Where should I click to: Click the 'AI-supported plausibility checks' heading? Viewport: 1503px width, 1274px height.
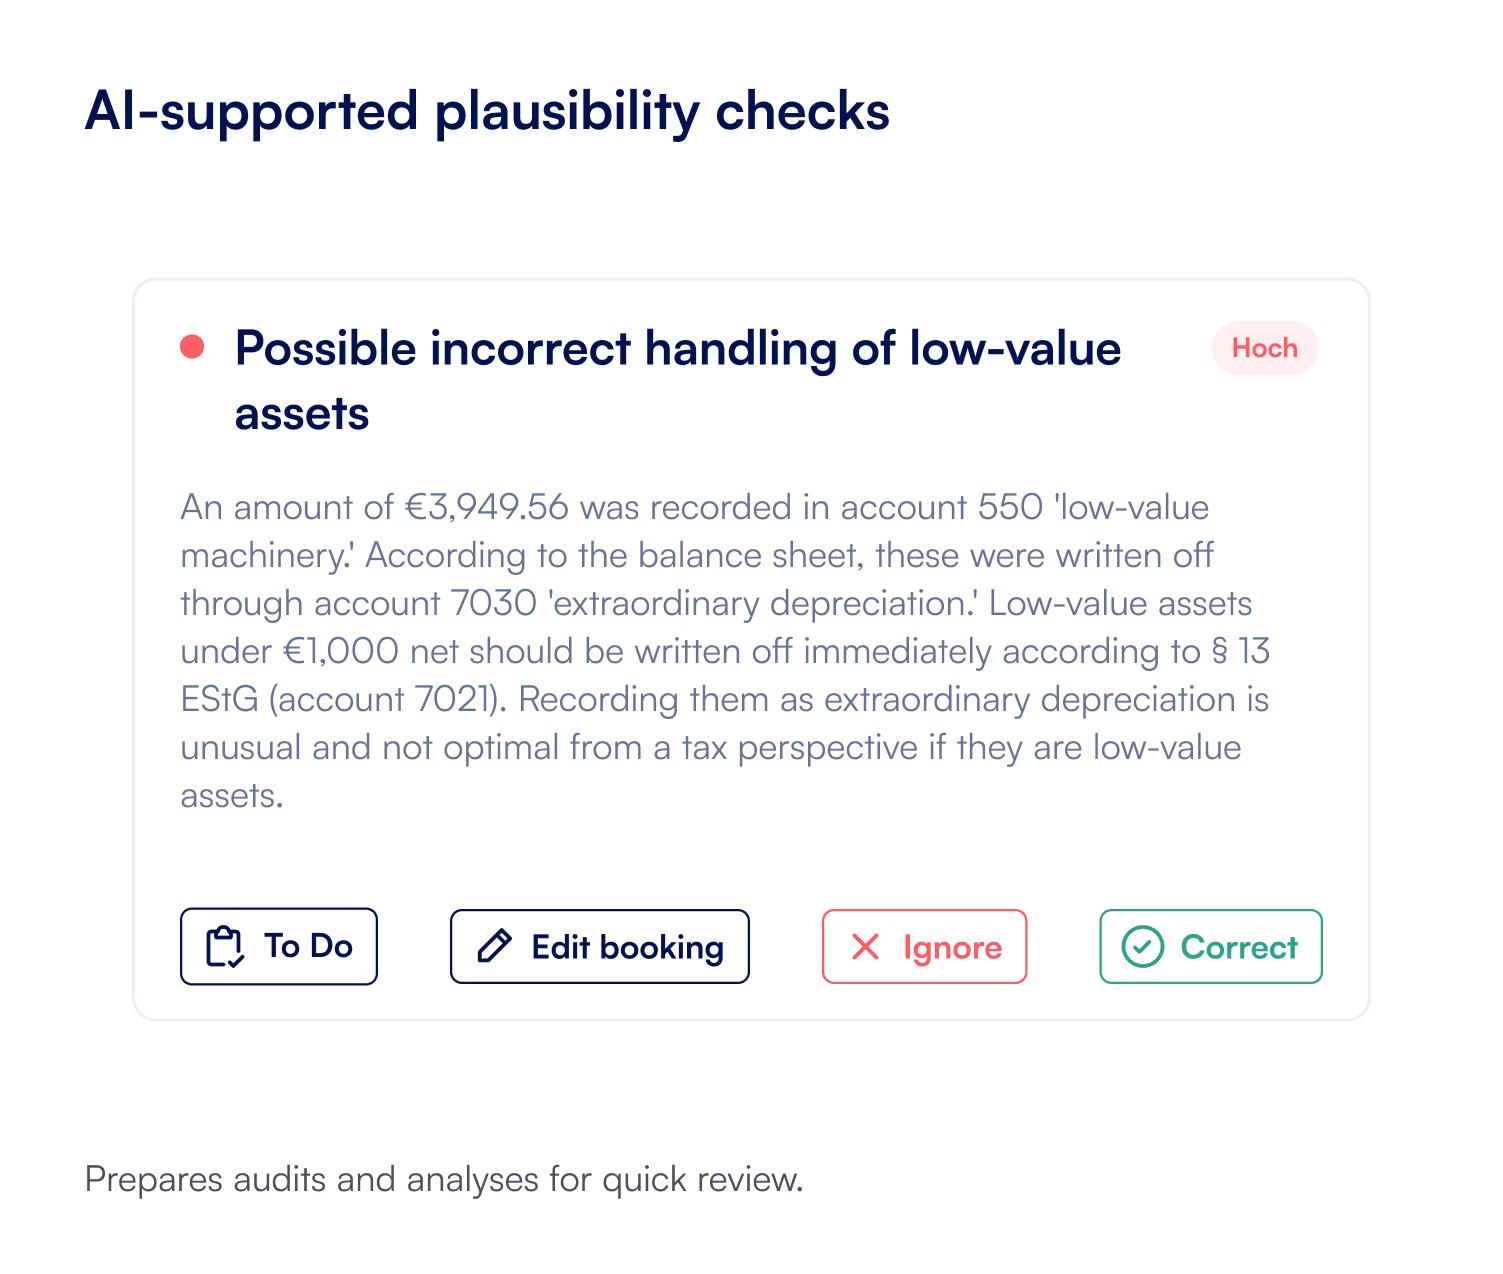point(487,111)
